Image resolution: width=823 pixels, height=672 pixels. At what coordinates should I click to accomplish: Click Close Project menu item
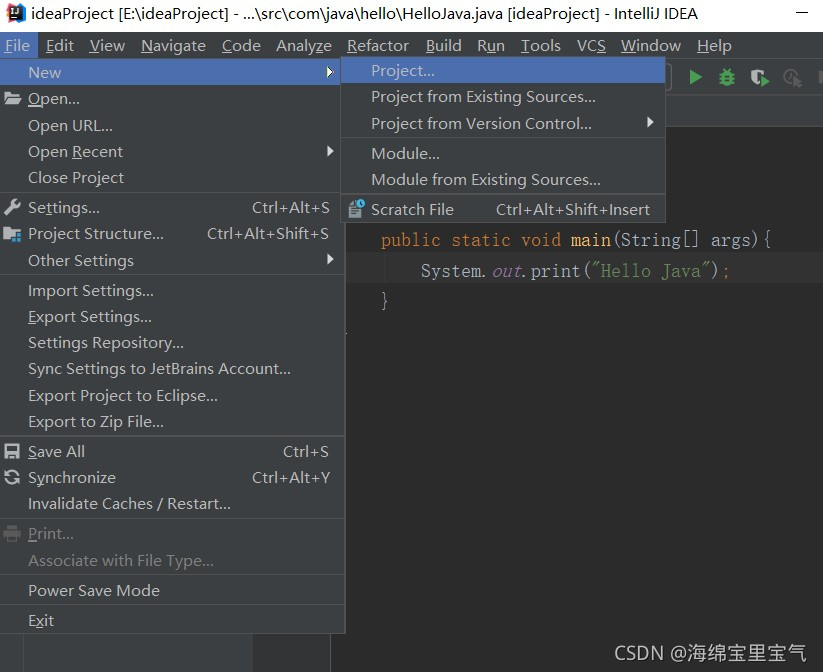pyautogui.click(x=172, y=177)
